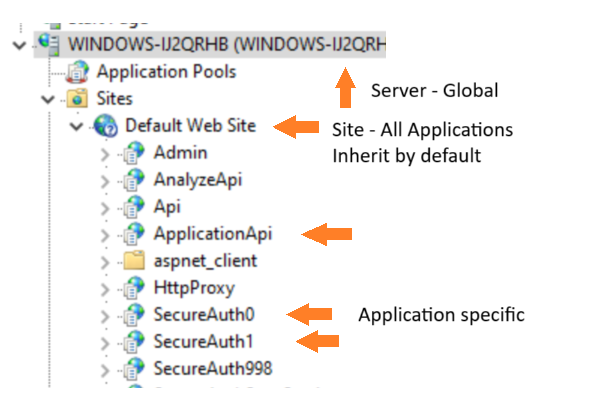This screenshot has height=400, width=600.
Task: Click the aspnet_client folder icon
Action: [x=134, y=261]
